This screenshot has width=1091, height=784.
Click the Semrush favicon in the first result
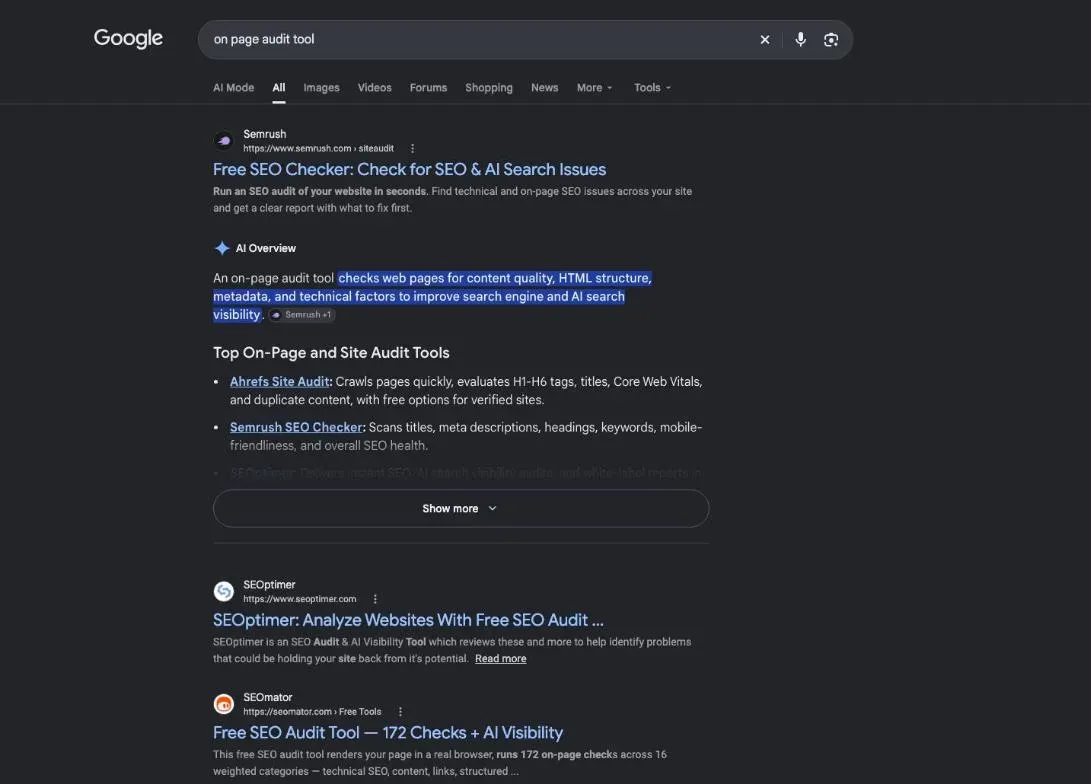click(223, 141)
